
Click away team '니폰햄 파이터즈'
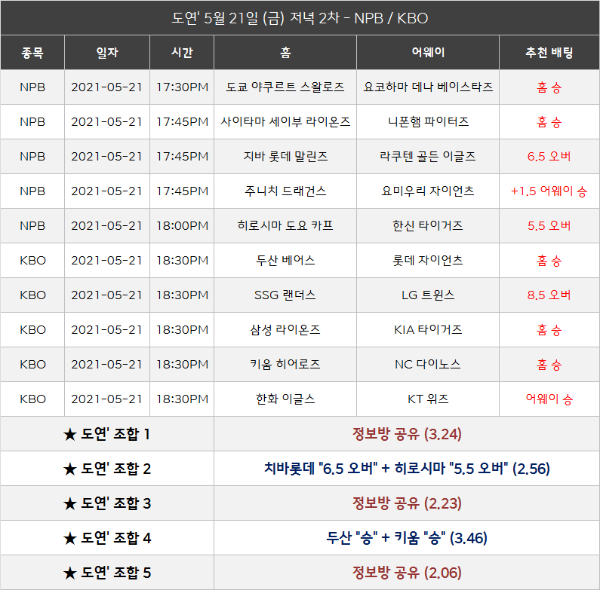click(428, 122)
